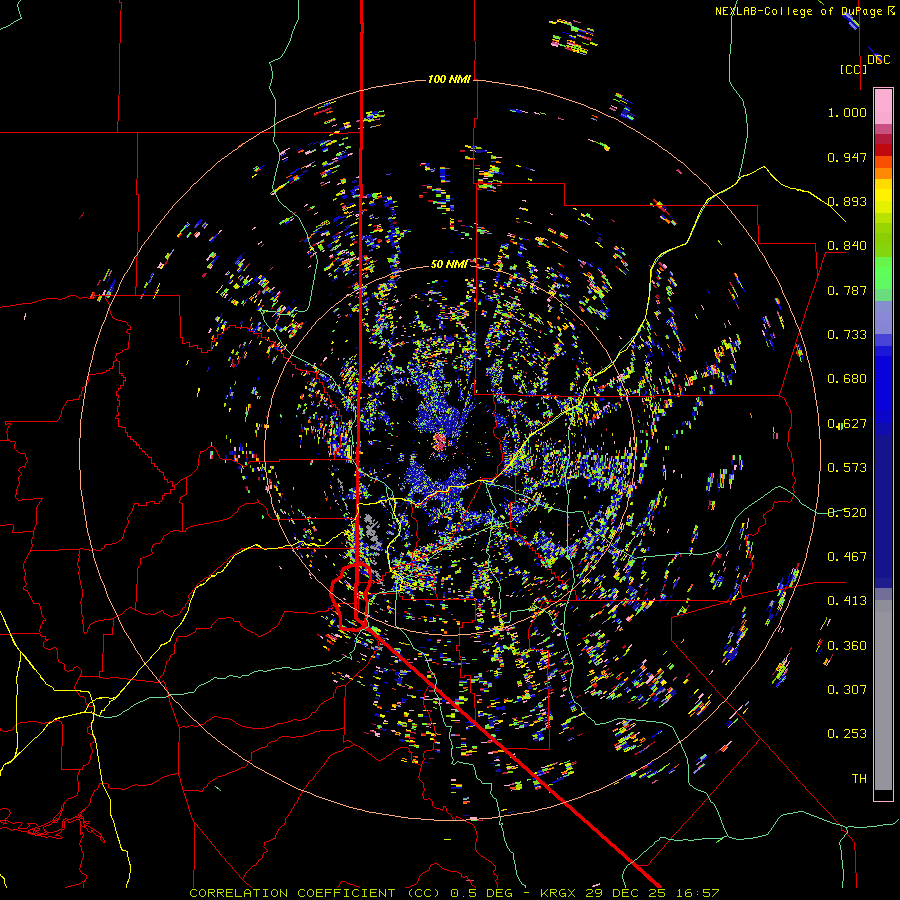This screenshot has width=900, height=900.
Task: Click the 0.733 color scale value
Action: 847,335
